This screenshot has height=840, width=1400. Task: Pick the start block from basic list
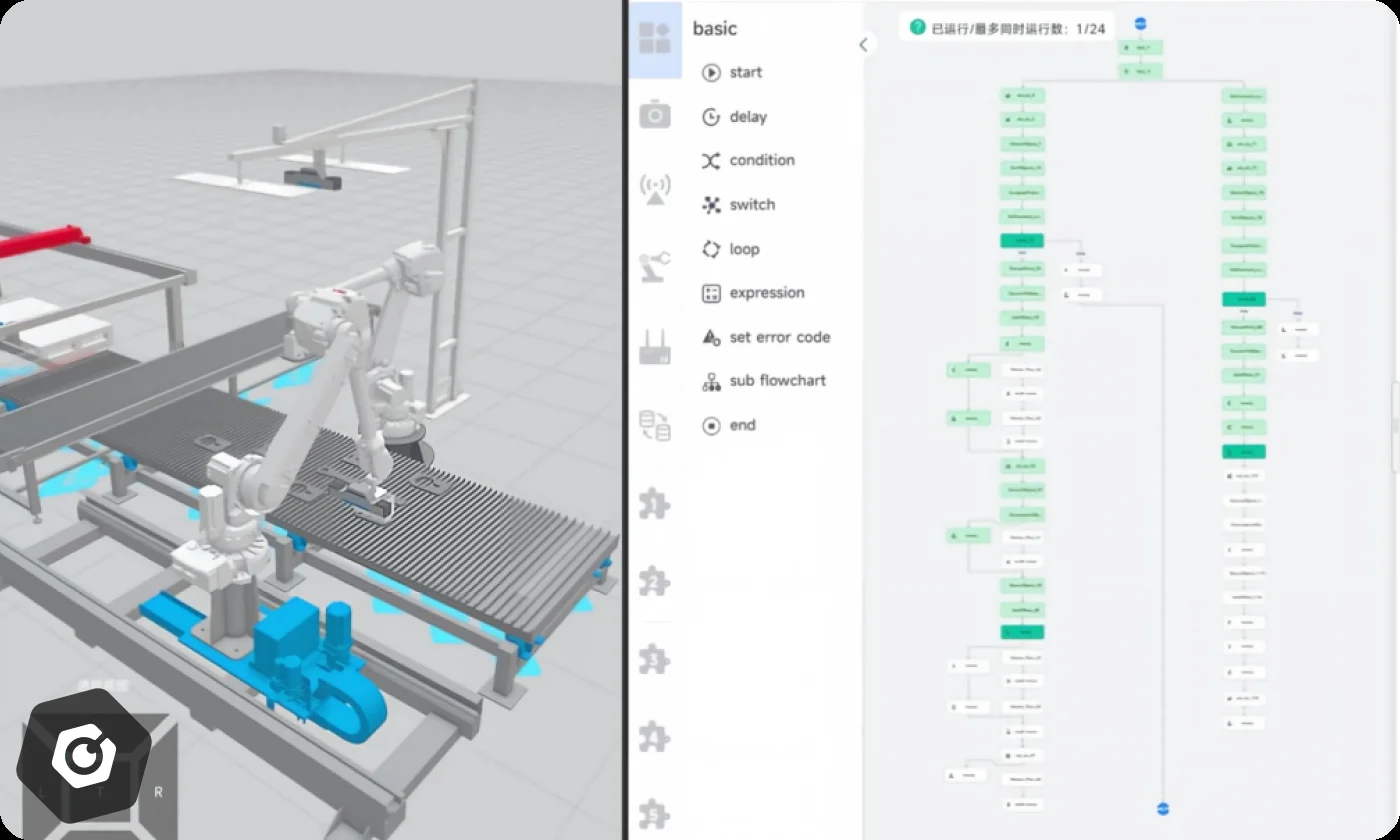[733, 72]
